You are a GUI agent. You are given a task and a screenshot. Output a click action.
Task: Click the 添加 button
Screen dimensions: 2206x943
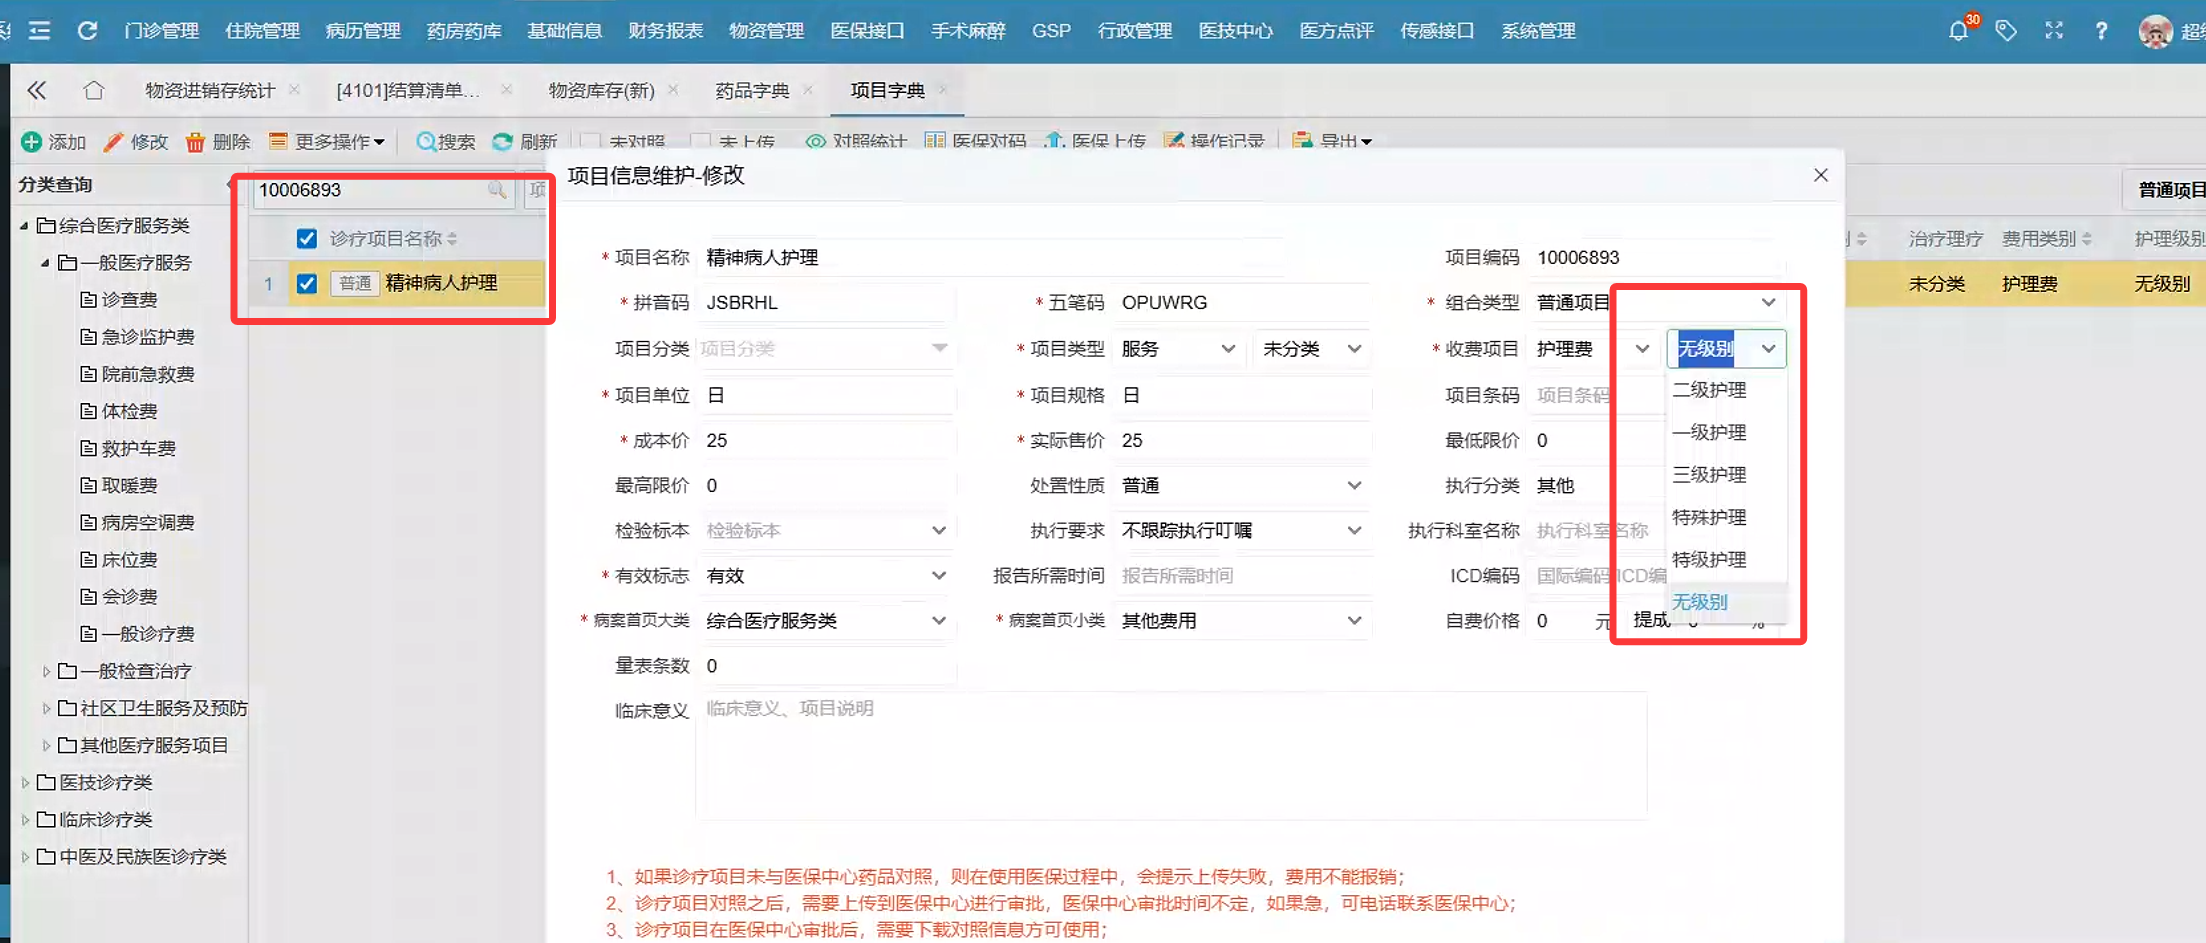[x=55, y=142]
